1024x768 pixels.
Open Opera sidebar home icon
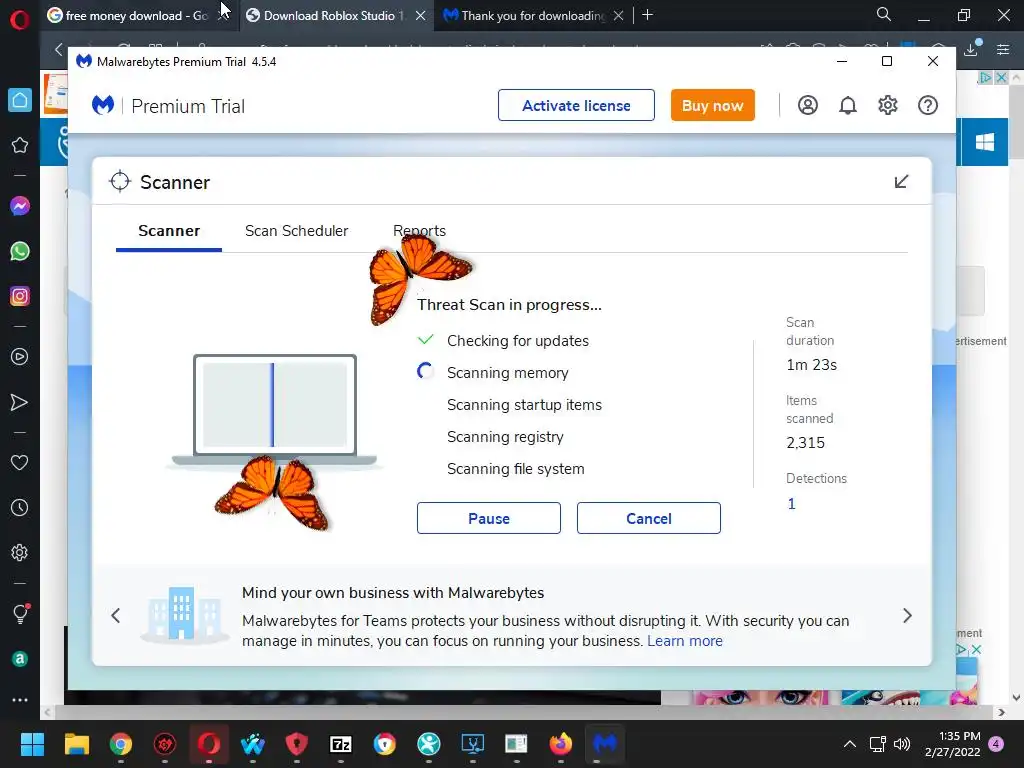click(x=20, y=100)
